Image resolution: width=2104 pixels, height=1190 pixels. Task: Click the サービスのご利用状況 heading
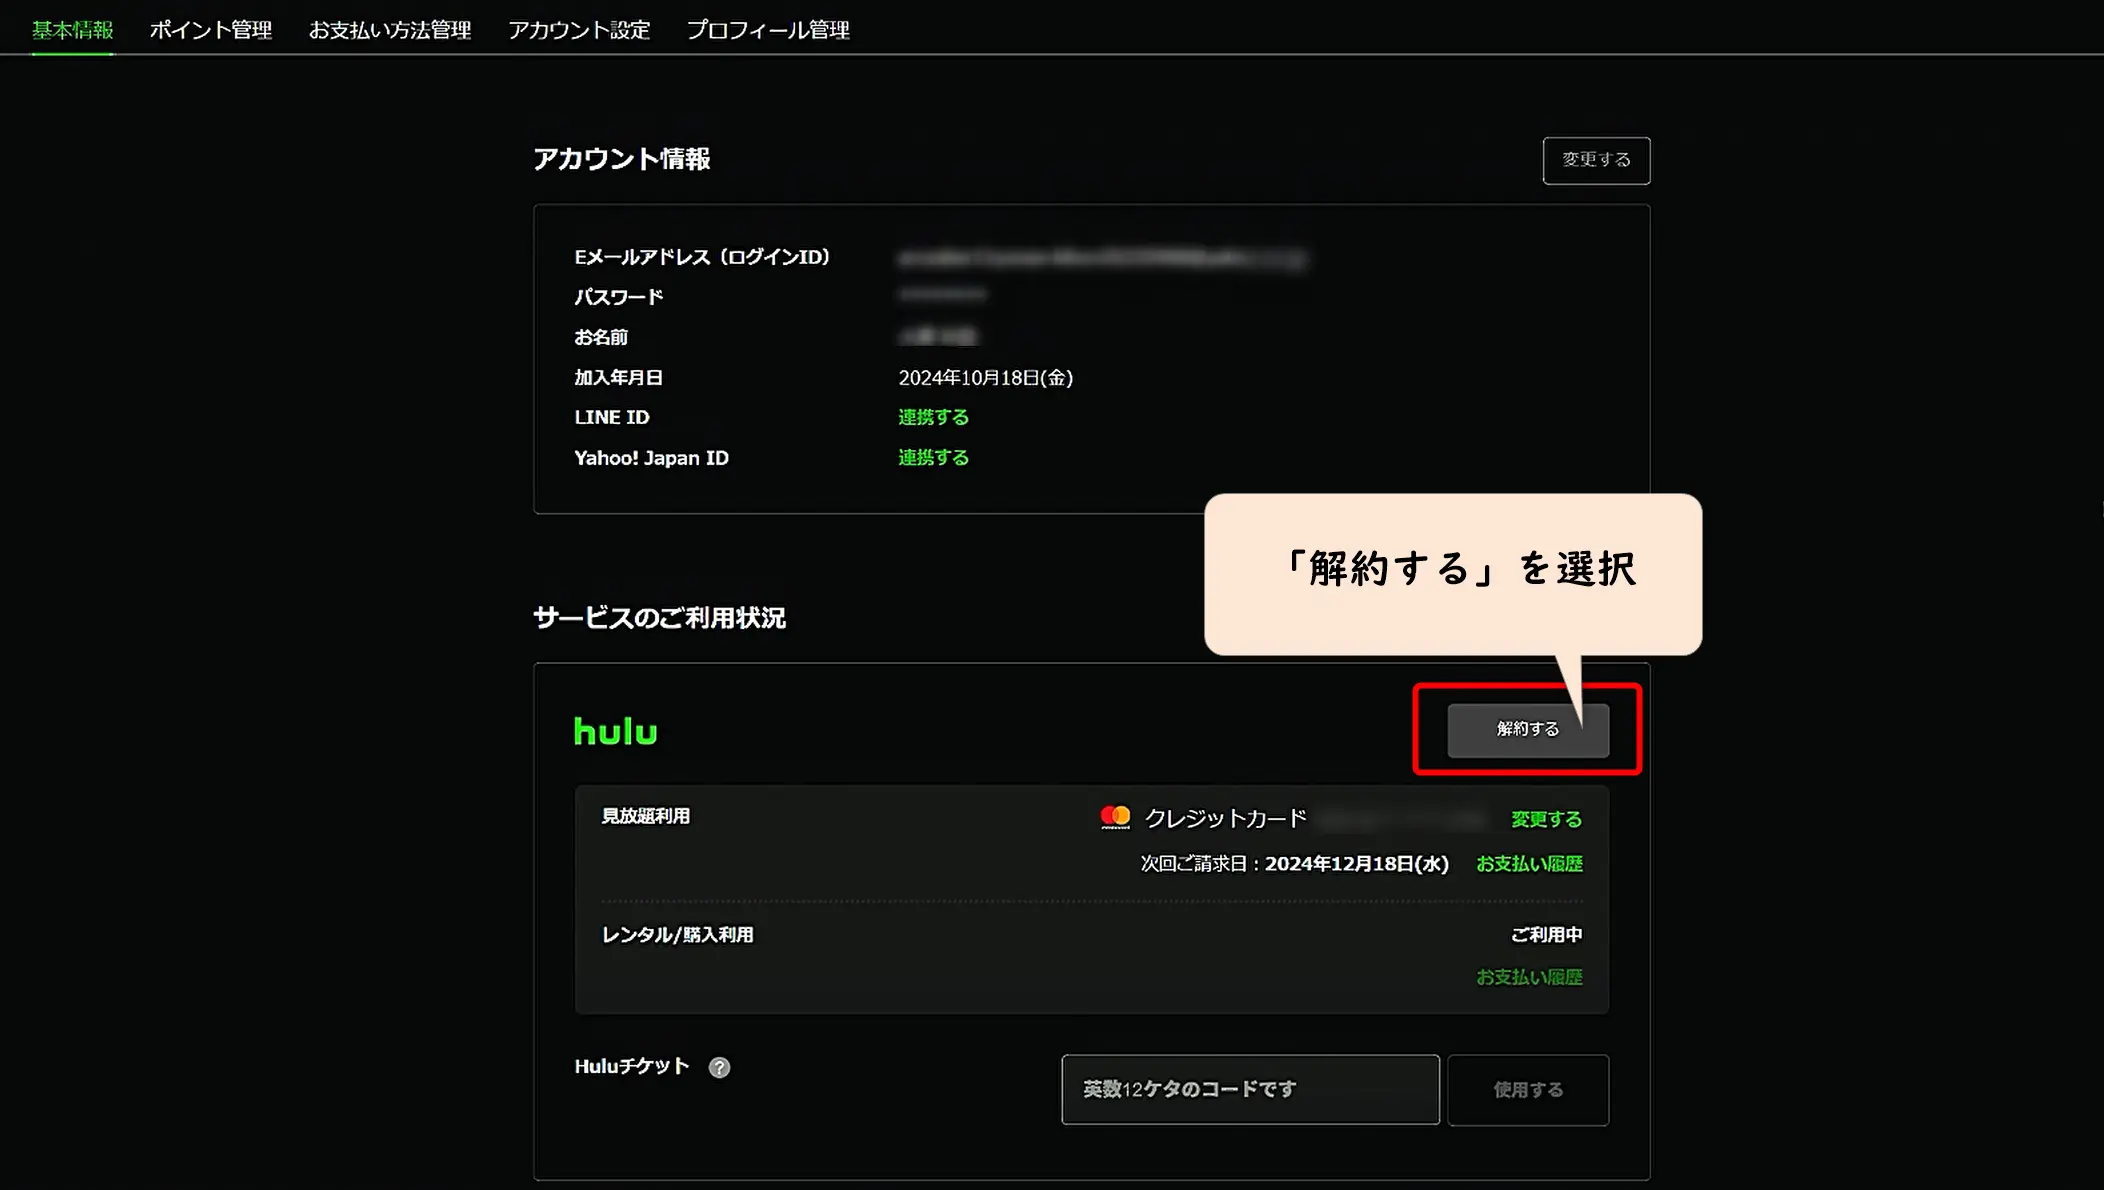pyautogui.click(x=659, y=617)
